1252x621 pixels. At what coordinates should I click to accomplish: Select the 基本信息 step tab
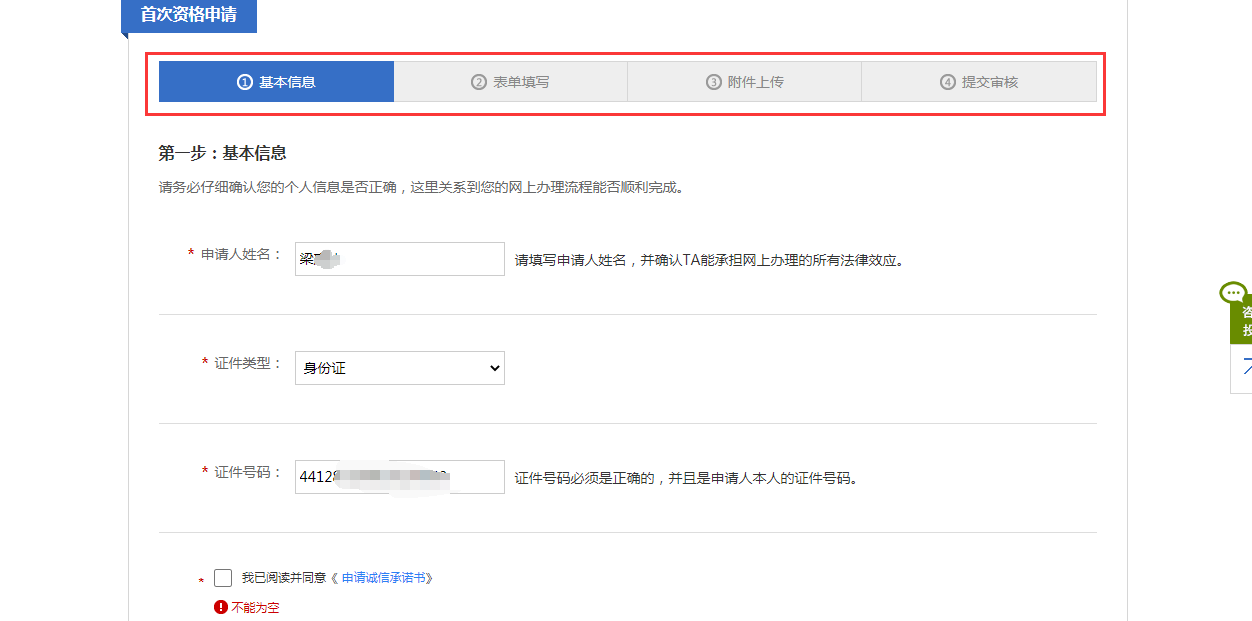tap(277, 82)
